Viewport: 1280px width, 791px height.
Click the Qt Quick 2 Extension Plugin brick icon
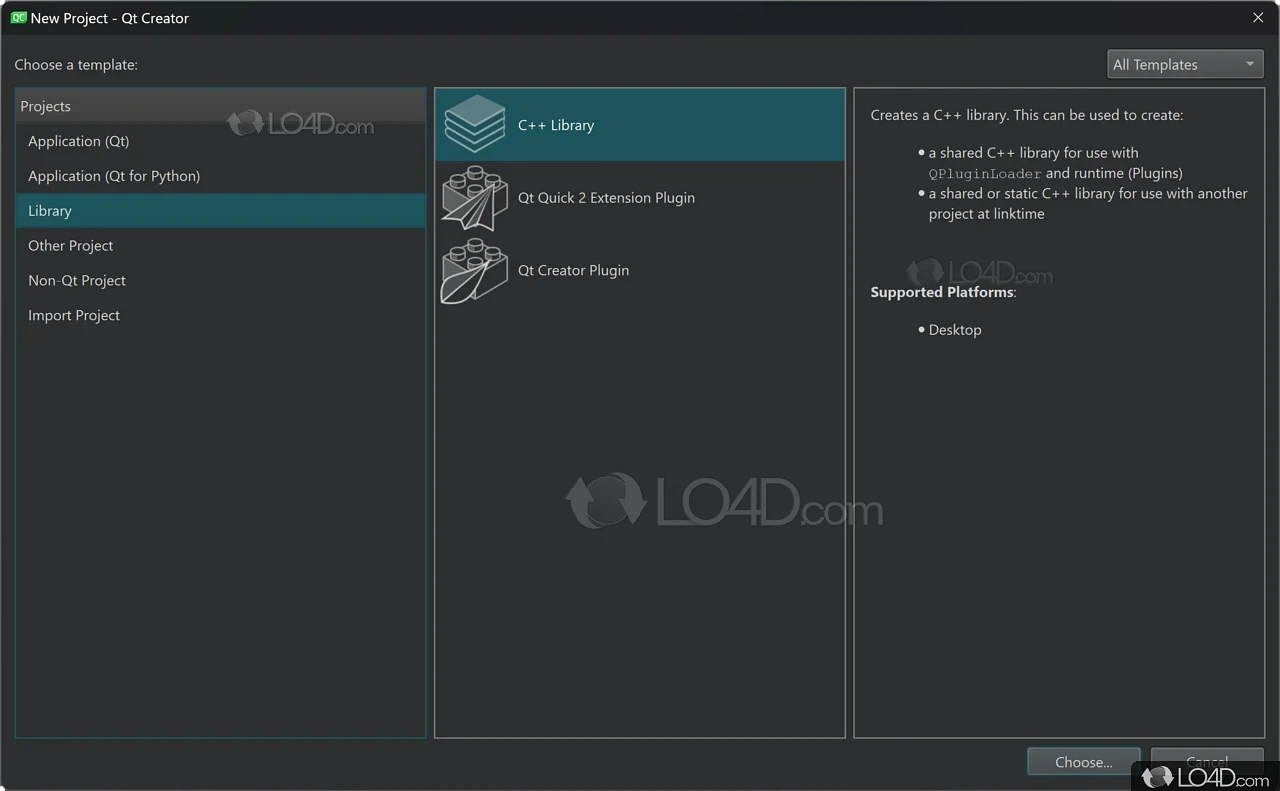click(x=475, y=198)
